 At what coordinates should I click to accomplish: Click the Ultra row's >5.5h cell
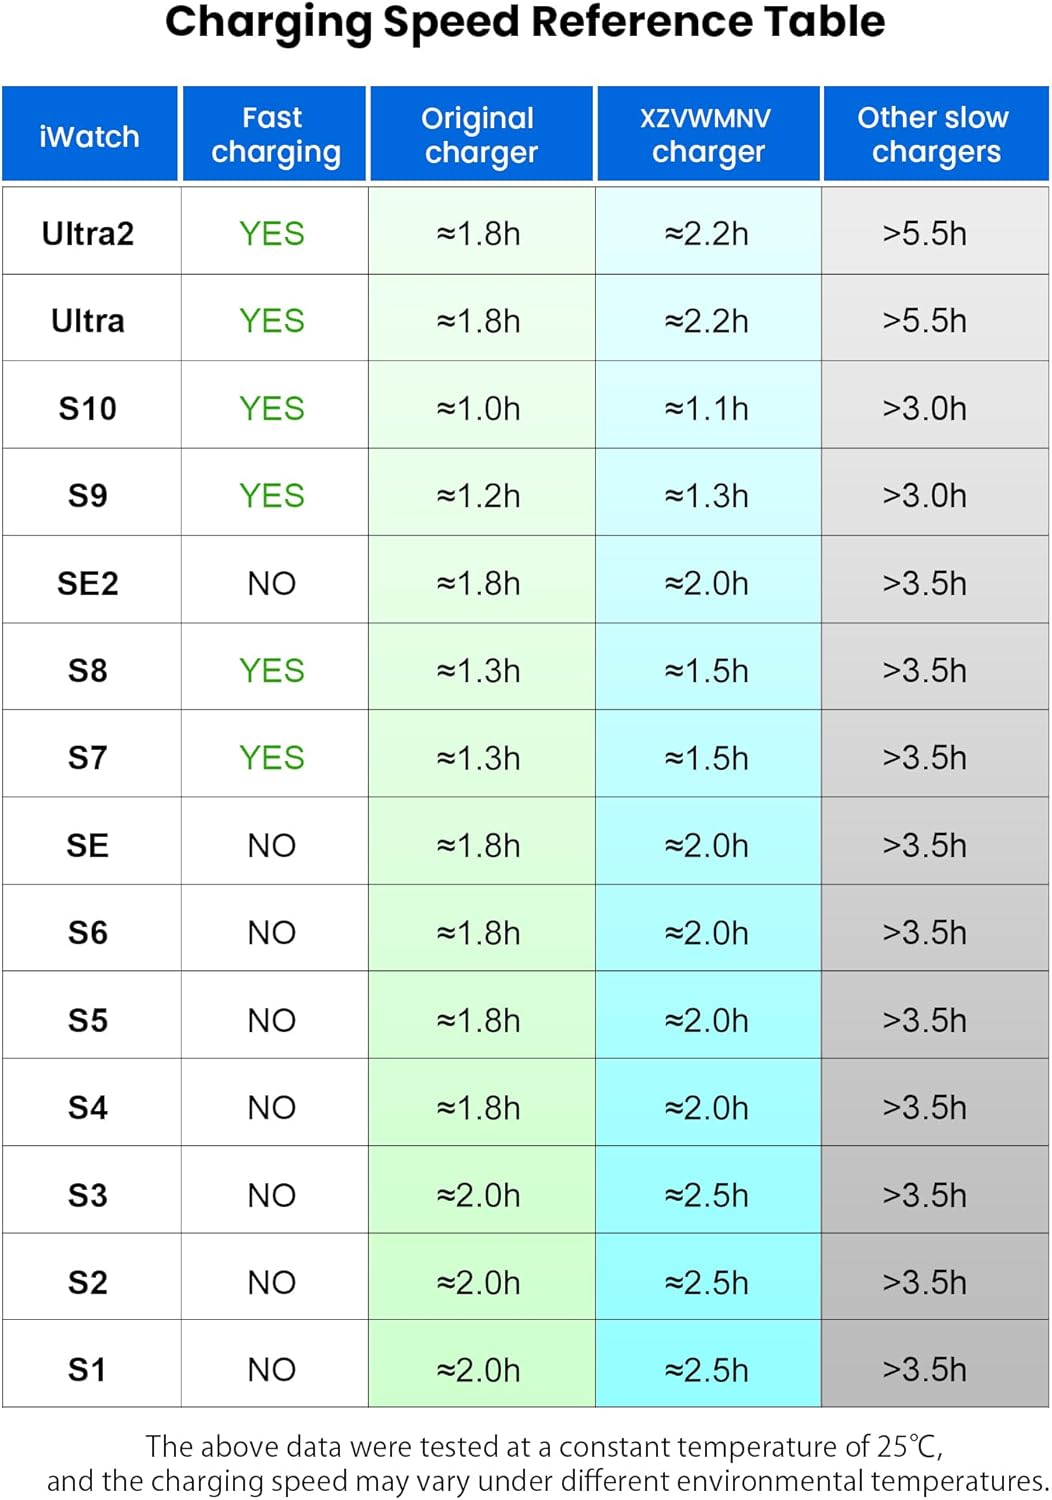925,321
